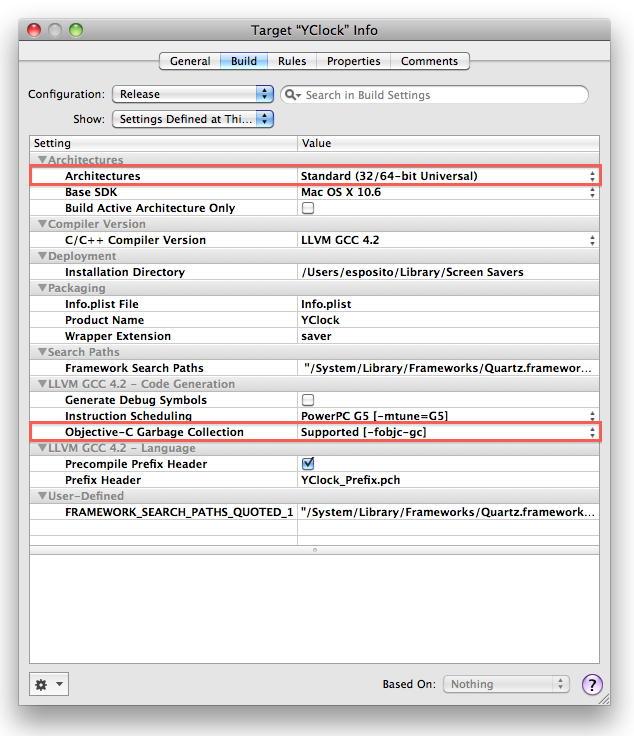Click the green zoom window button

(x=76, y=30)
